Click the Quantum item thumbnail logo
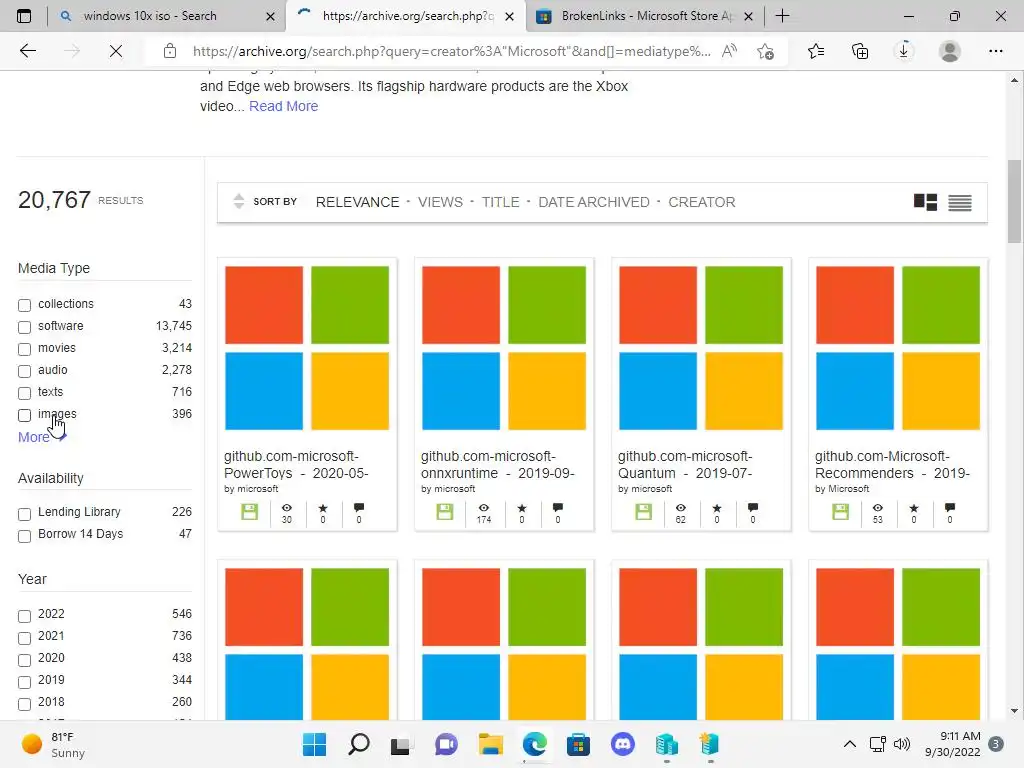Image resolution: width=1024 pixels, height=768 pixels. [701, 348]
